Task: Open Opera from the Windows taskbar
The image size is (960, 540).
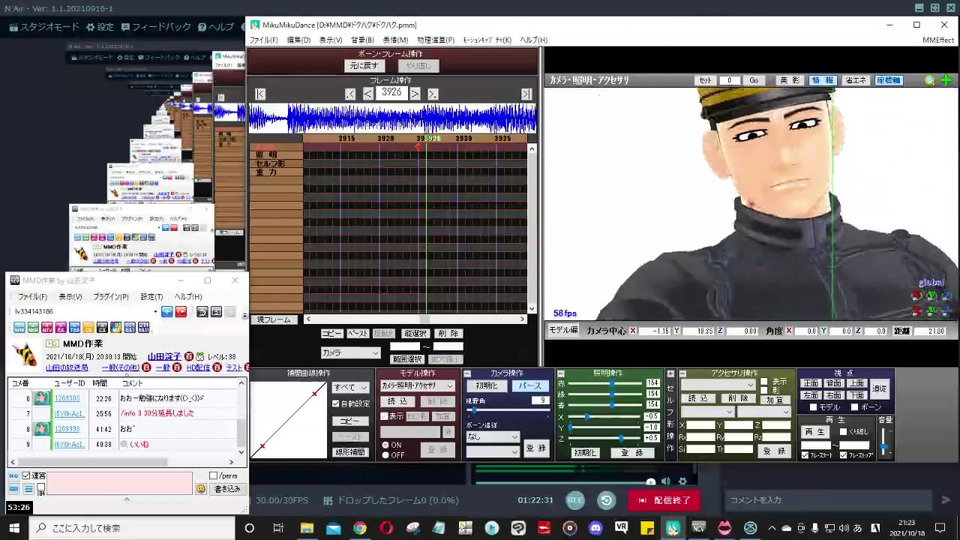Action: [386, 528]
